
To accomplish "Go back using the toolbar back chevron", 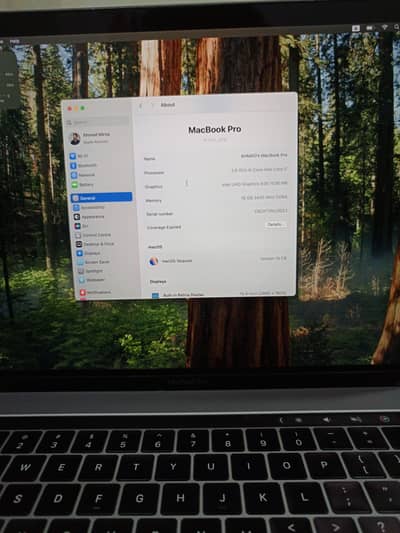I will [x=141, y=106].
